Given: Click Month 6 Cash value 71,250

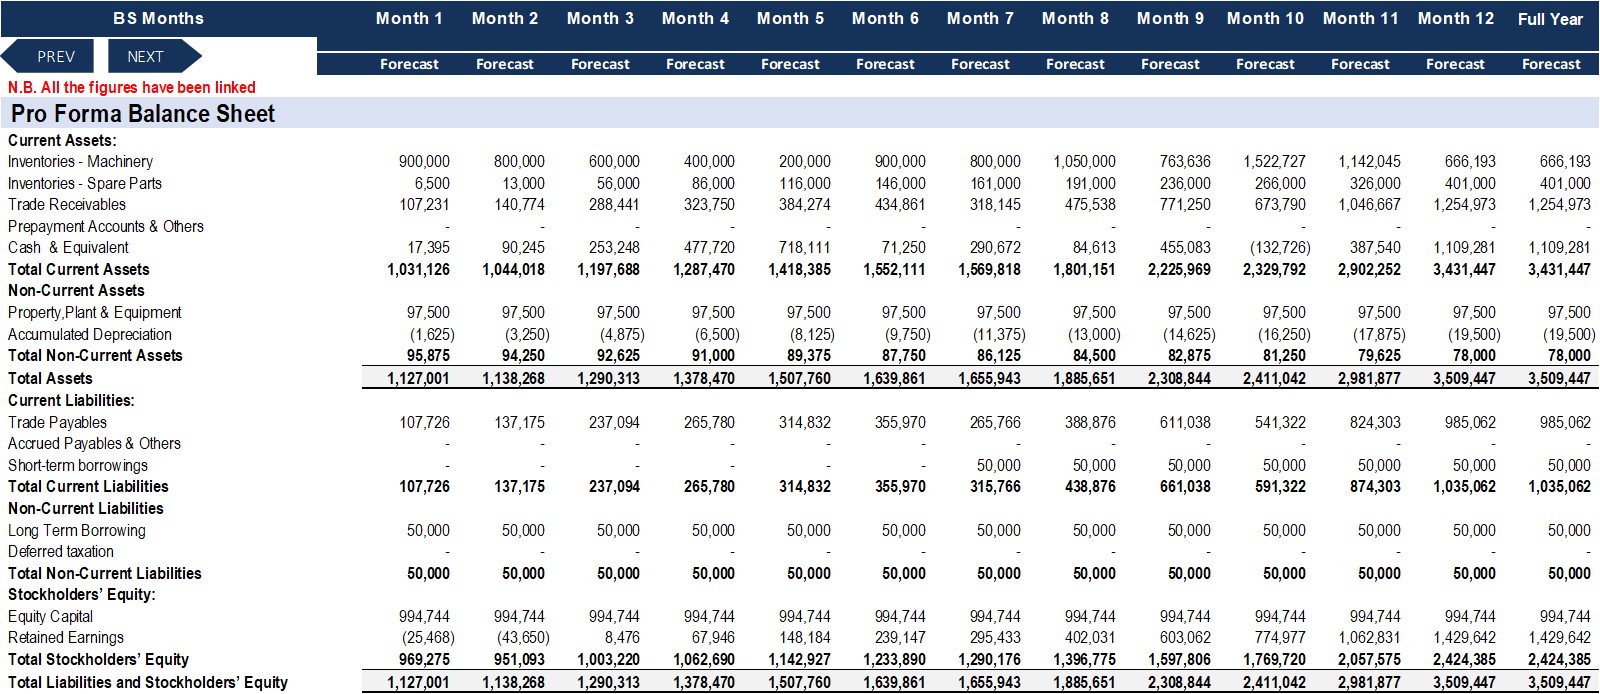Looking at the screenshot, I should coord(904,247).
